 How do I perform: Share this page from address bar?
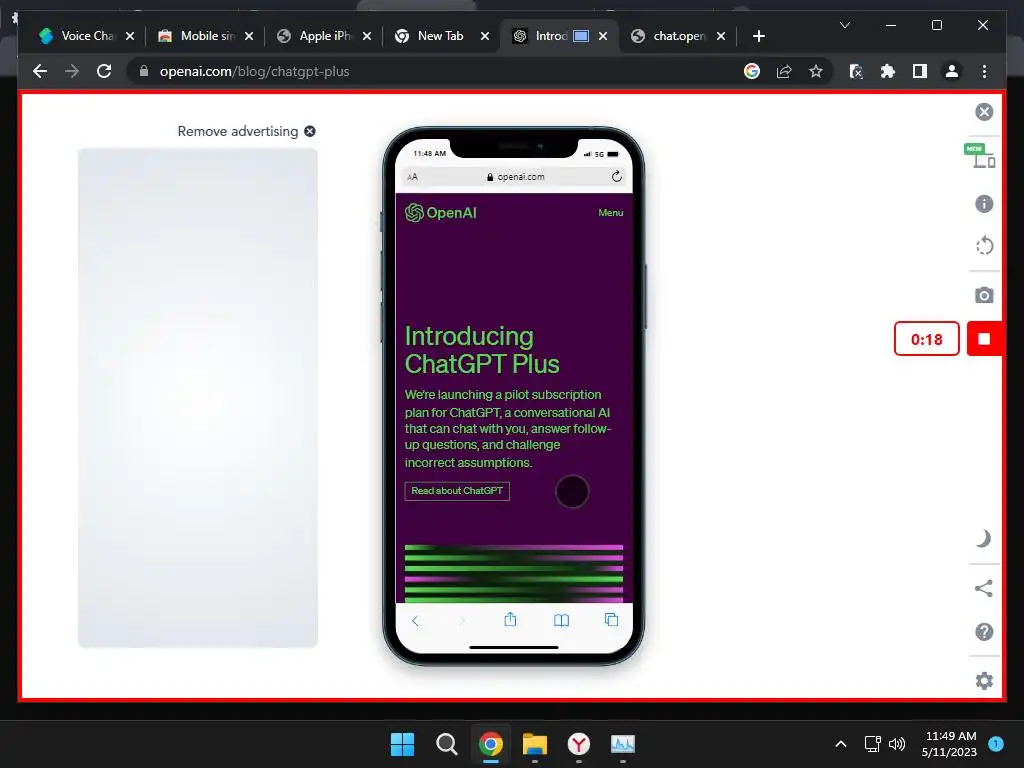click(x=784, y=71)
